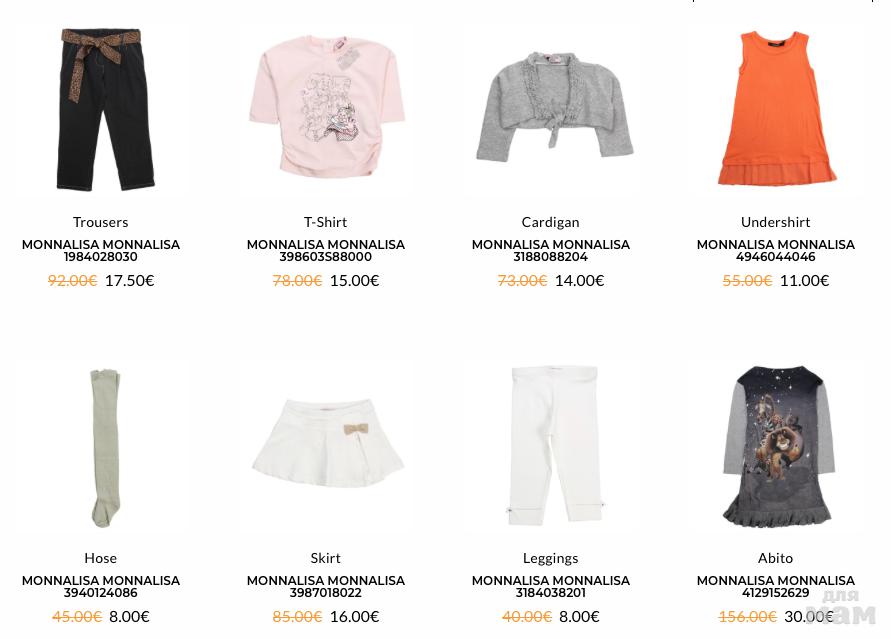Click the Leggings product title
Screen dimensions: 891x639
point(551,559)
